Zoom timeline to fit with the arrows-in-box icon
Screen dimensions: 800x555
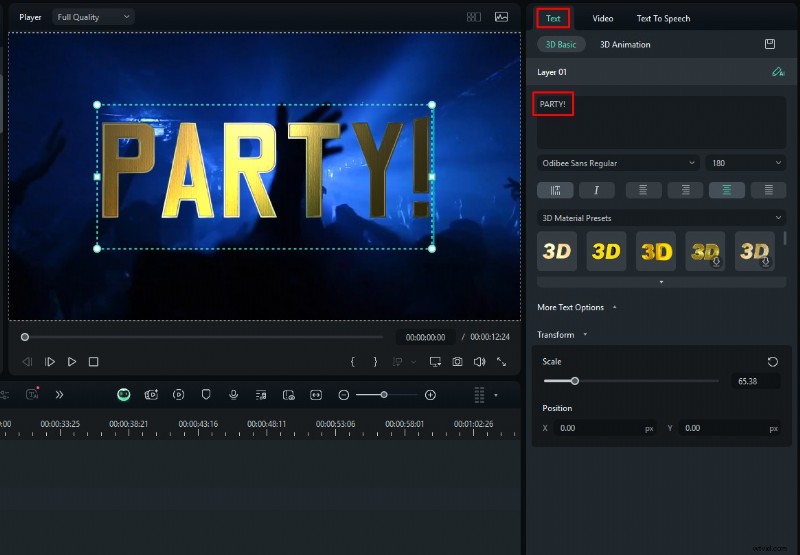tap(316, 395)
